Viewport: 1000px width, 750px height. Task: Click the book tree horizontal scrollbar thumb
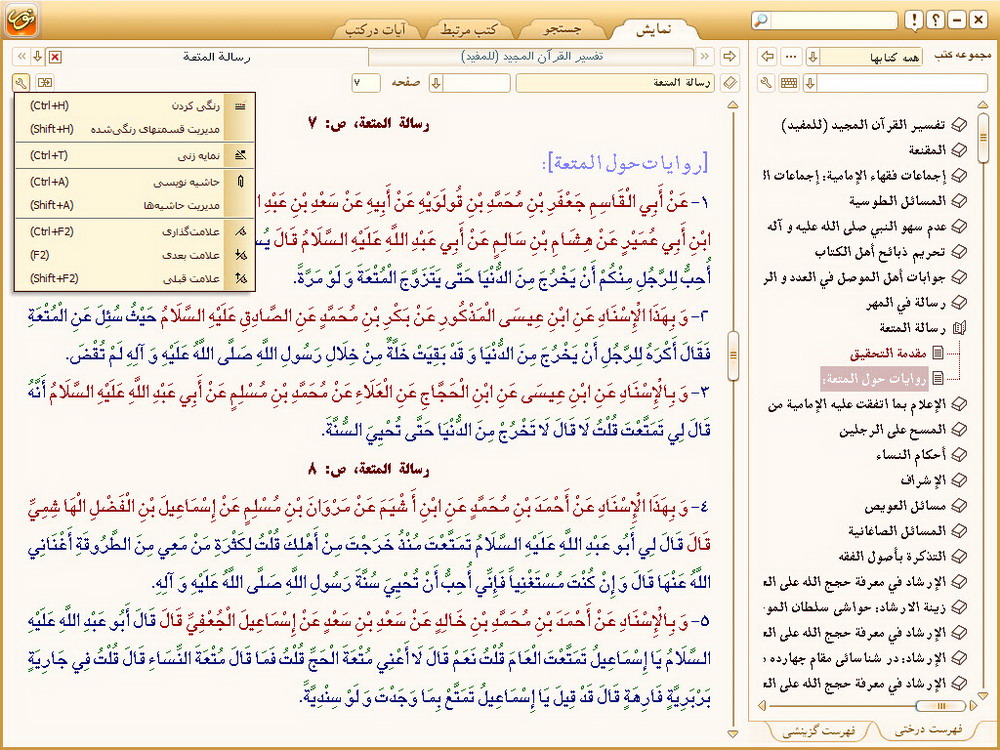tap(940, 705)
